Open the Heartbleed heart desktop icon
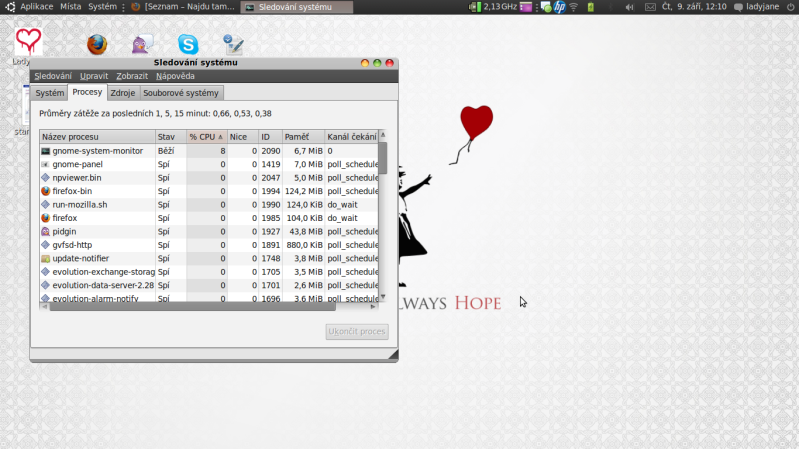The height and width of the screenshot is (449, 799). pos(28,42)
